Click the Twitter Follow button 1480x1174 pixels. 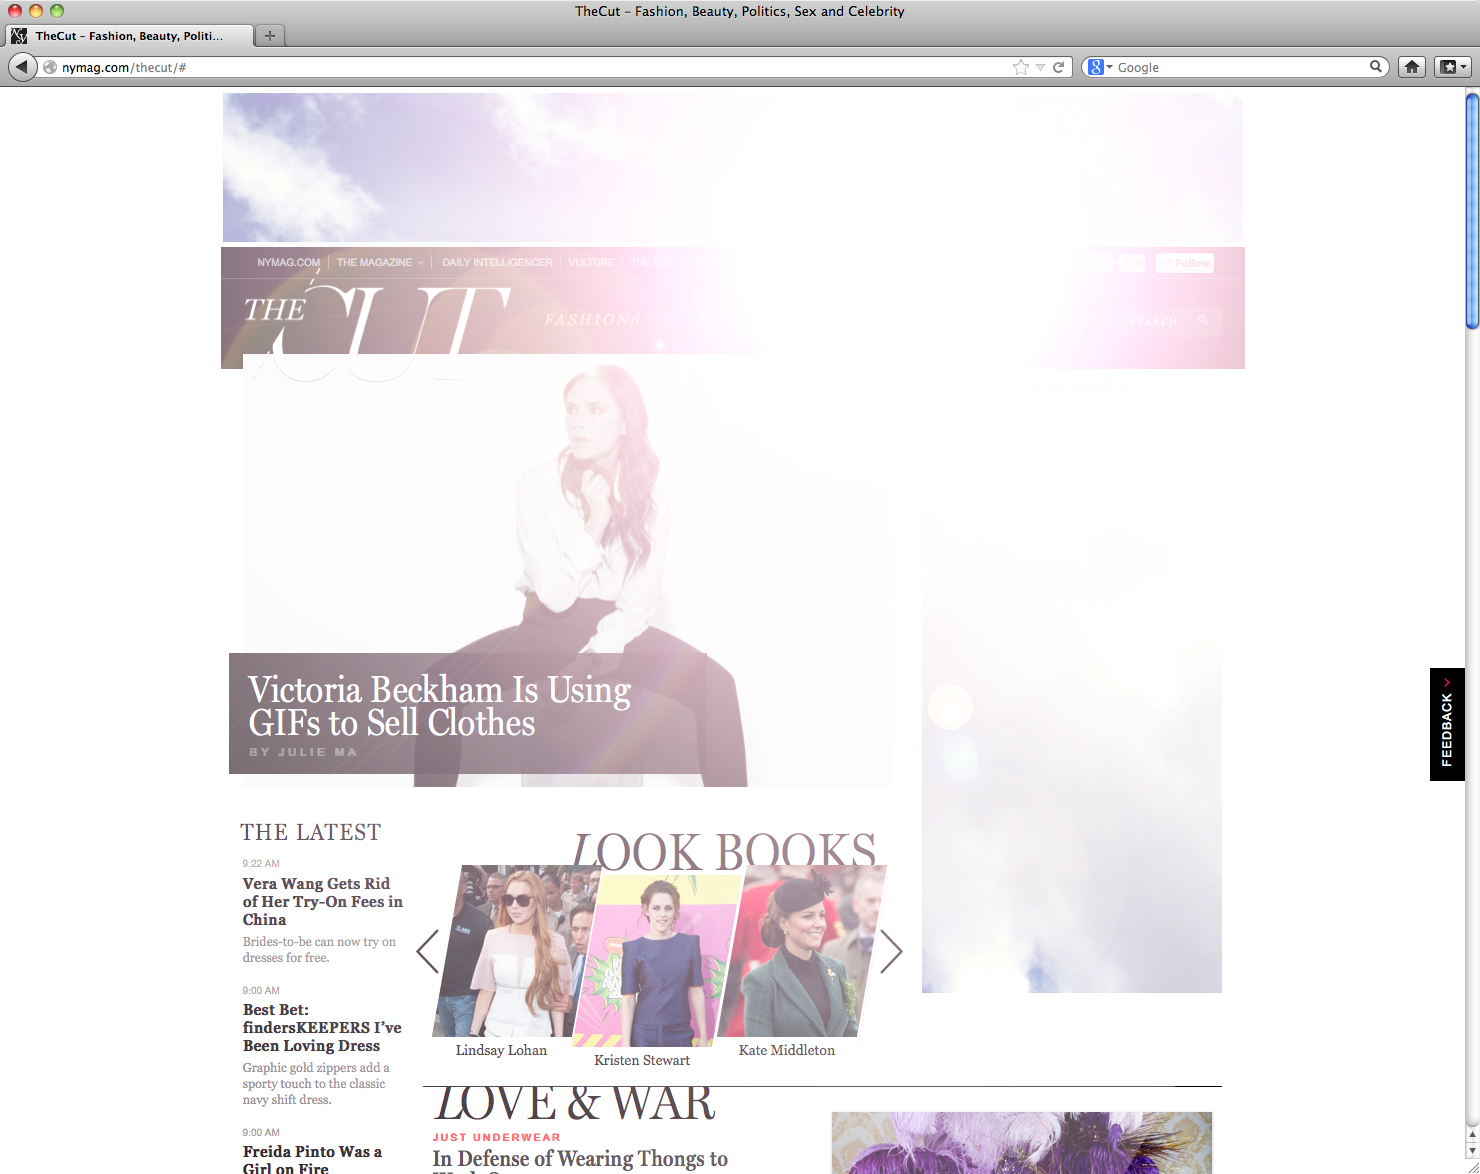[1185, 263]
